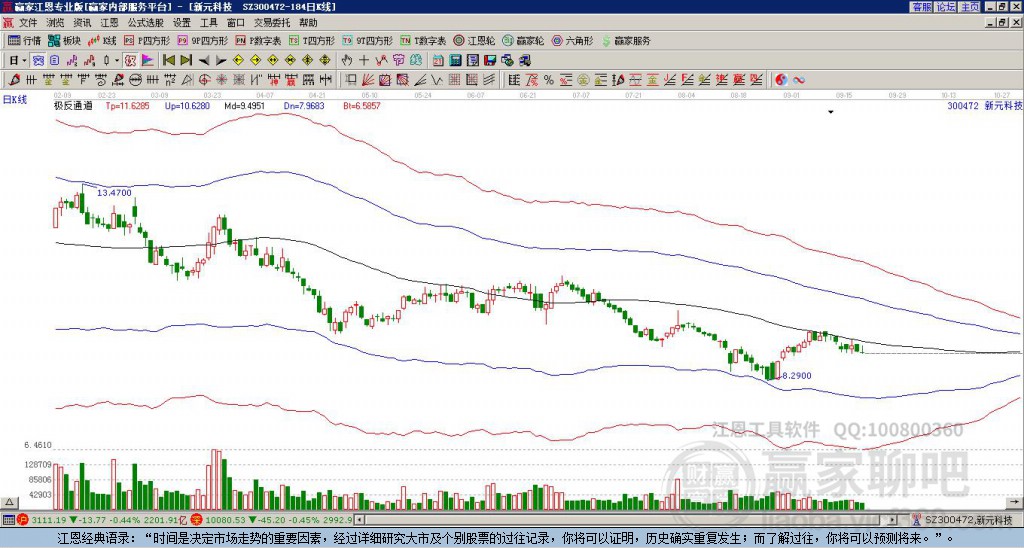The image size is (1024, 548).
Task: Click the 13.4700 high price label
Action: [114, 193]
